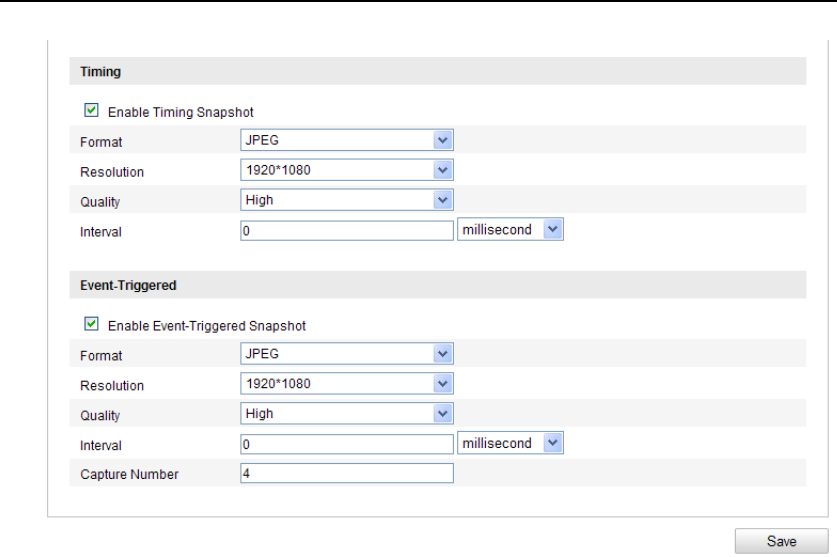Click the Timing Interval input field
The image size is (837, 557).
(x=347, y=231)
